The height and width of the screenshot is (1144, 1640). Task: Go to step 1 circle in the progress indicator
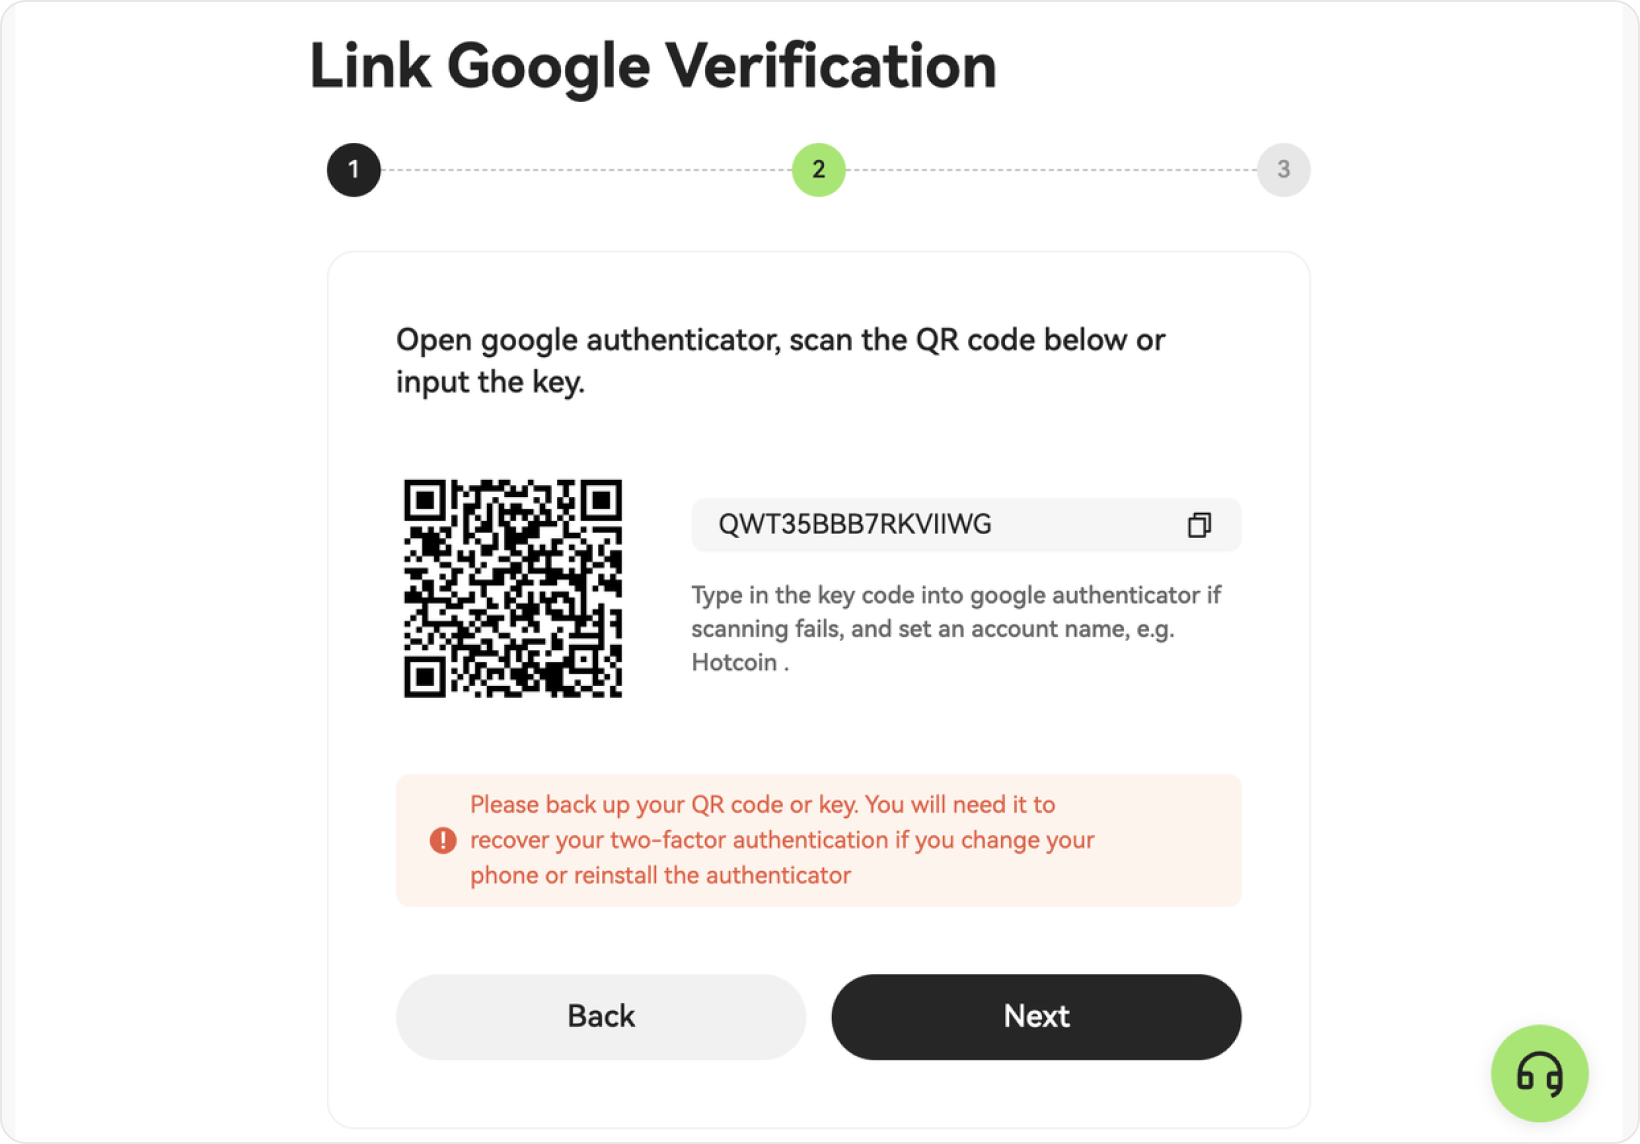(x=354, y=170)
